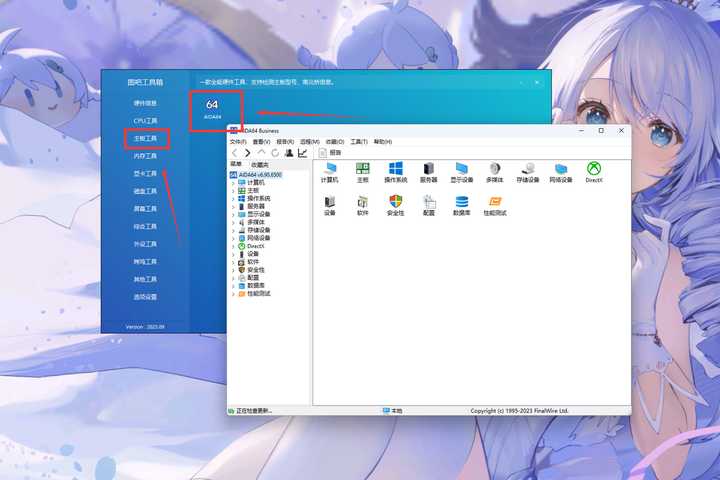Open the 数据库 database icon

pyautogui.click(x=461, y=205)
